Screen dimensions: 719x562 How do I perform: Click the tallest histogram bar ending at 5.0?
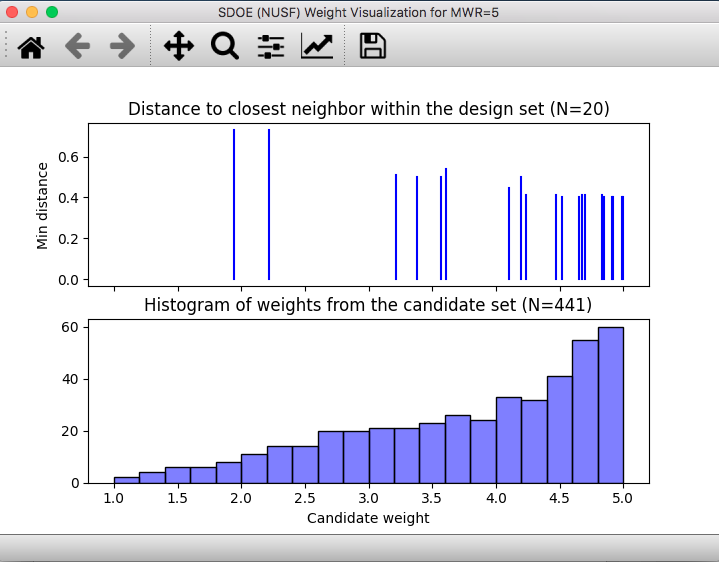coord(611,405)
